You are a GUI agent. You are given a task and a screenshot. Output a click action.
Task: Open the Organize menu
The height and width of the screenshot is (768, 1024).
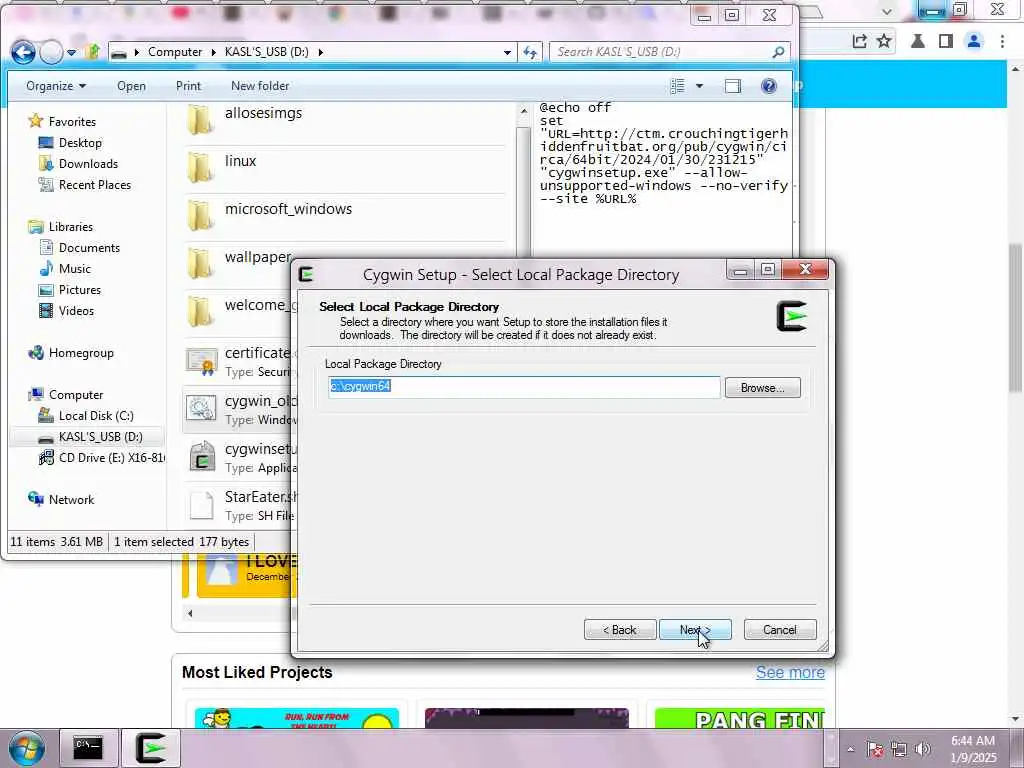click(56, 86)
